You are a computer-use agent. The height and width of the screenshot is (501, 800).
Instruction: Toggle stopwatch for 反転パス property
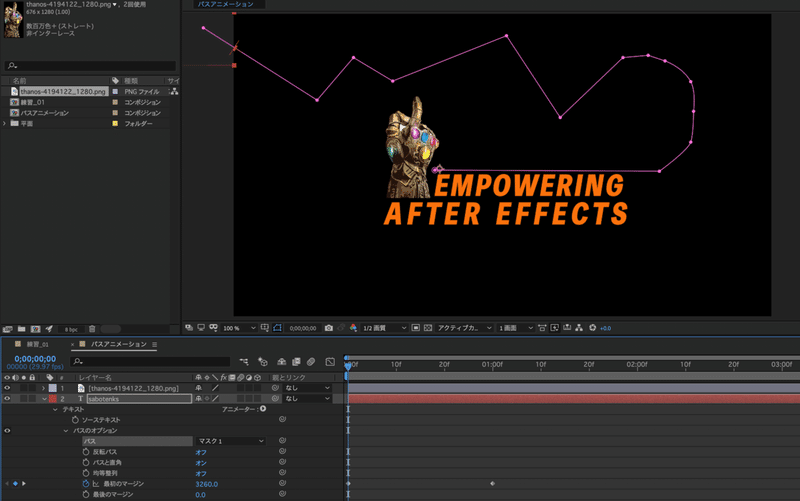[86, 452]
